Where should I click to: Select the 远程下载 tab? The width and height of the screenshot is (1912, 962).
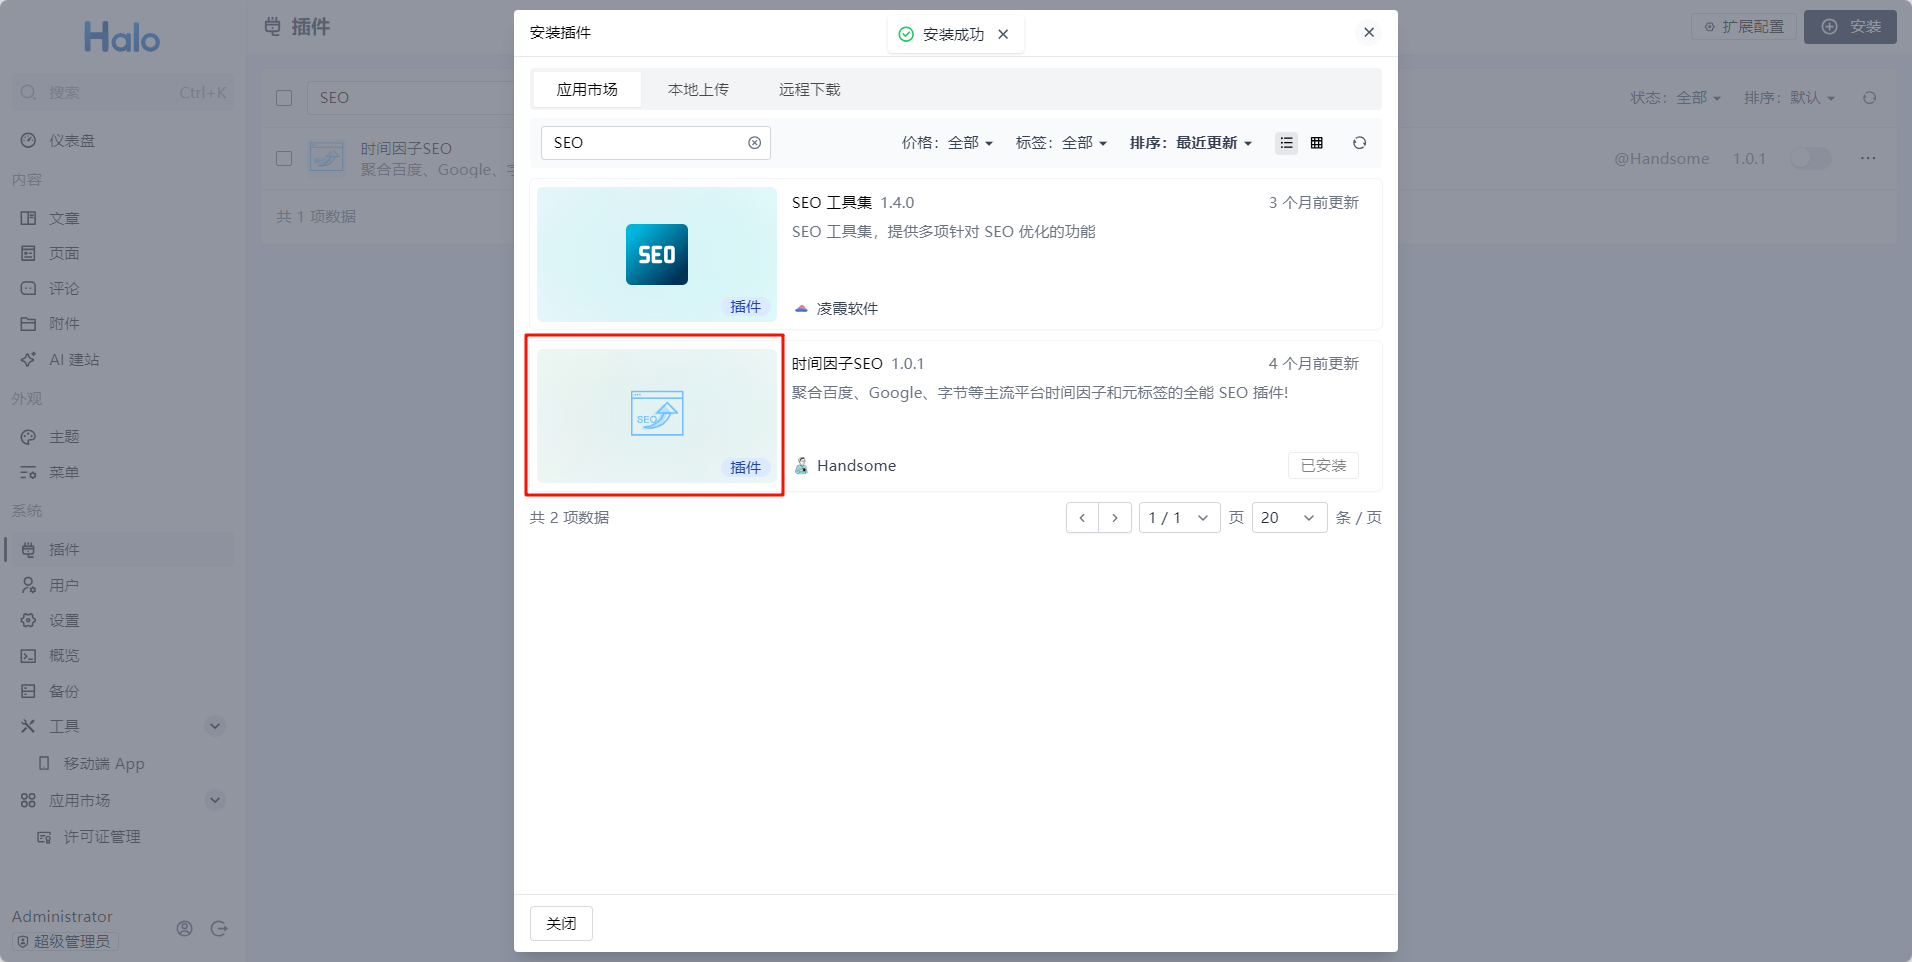[x=809, y=90]
